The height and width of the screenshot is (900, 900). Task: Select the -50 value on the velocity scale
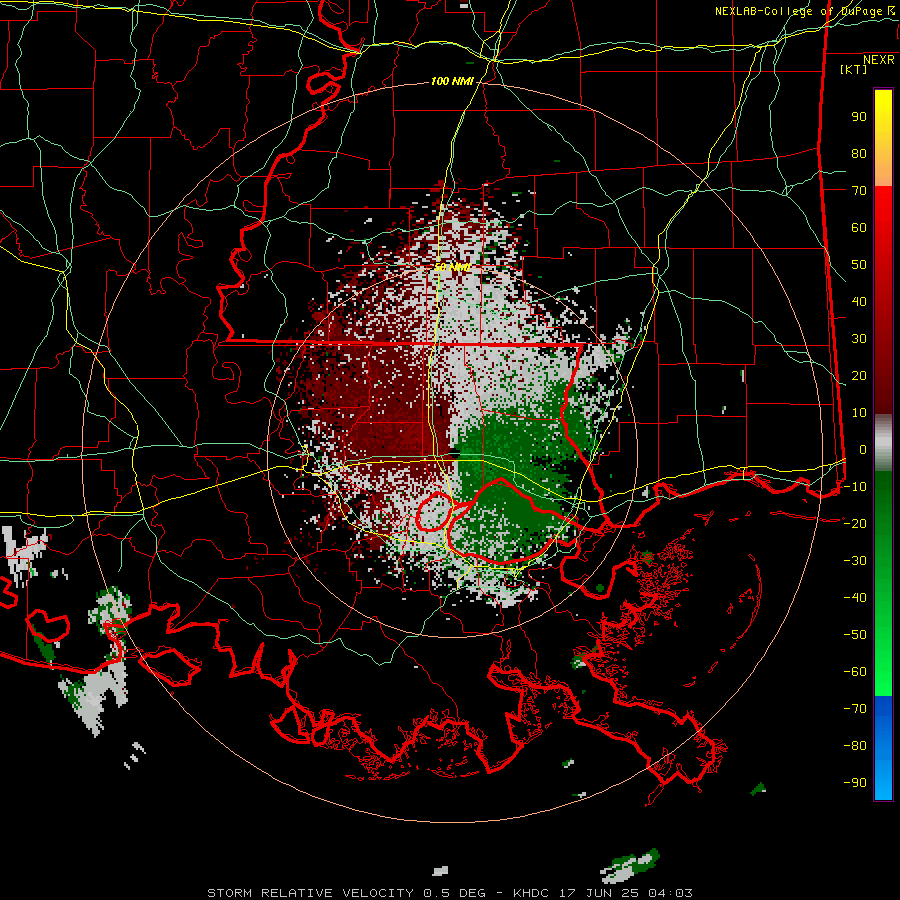(x=855, y=635)
